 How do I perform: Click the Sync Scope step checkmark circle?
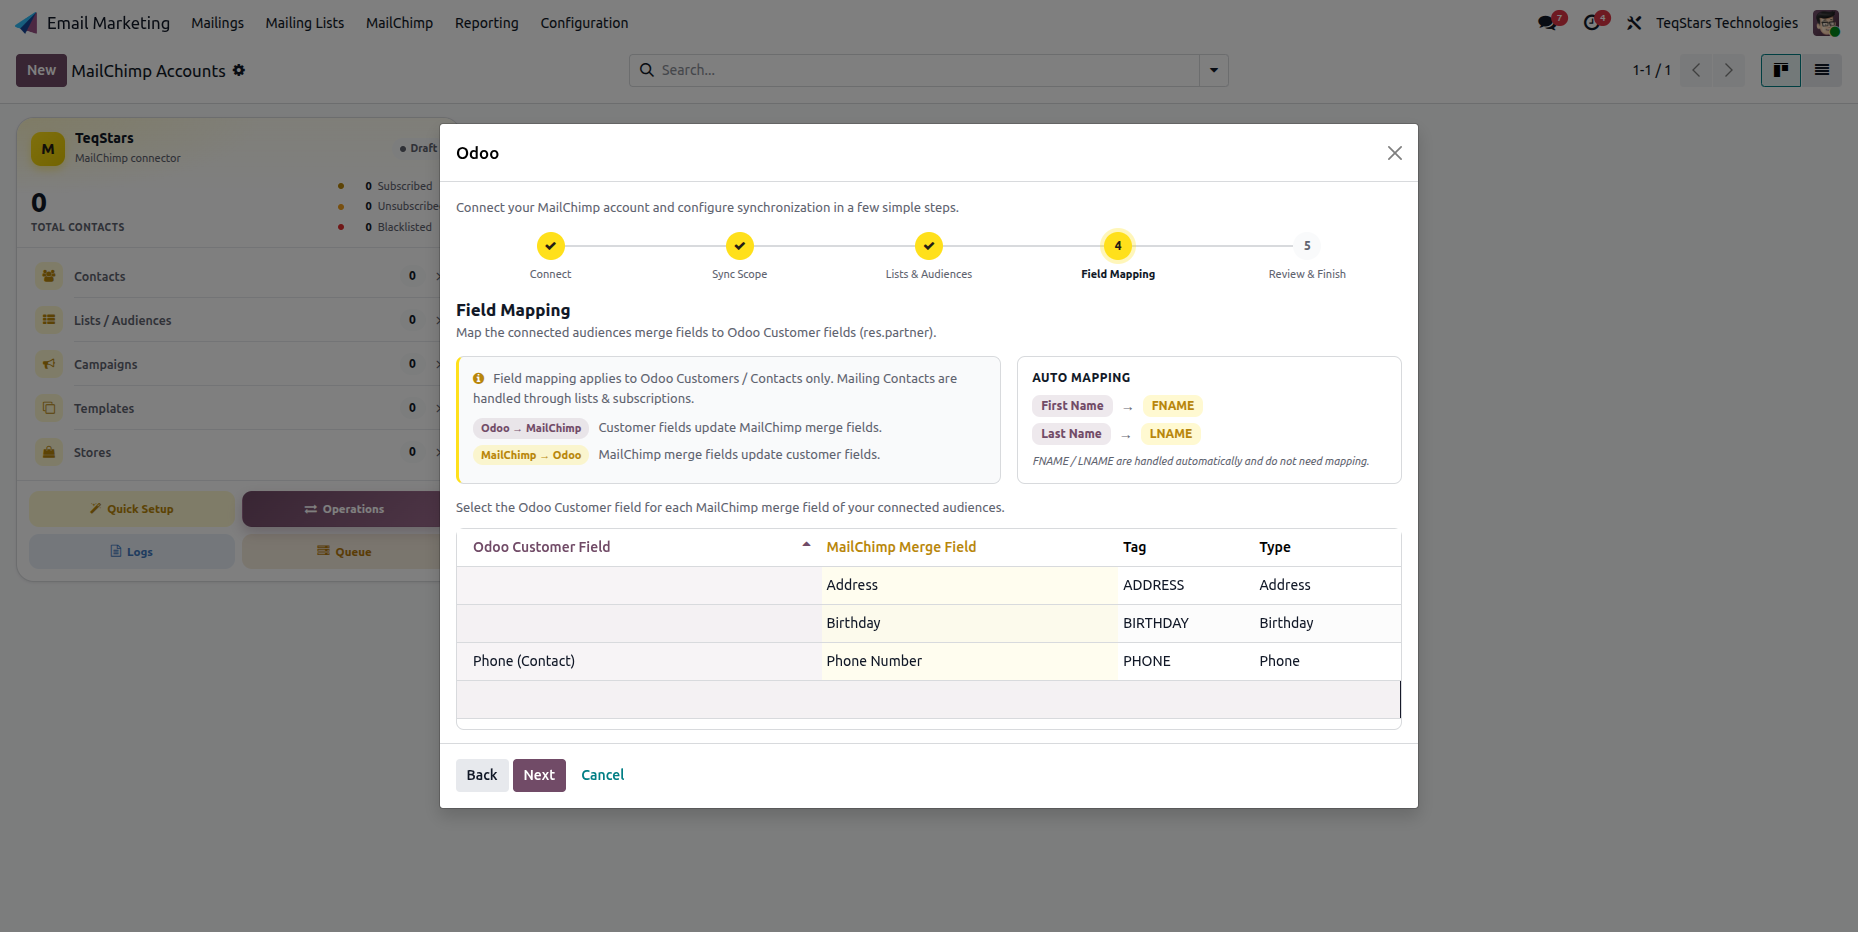coord(740,246)
